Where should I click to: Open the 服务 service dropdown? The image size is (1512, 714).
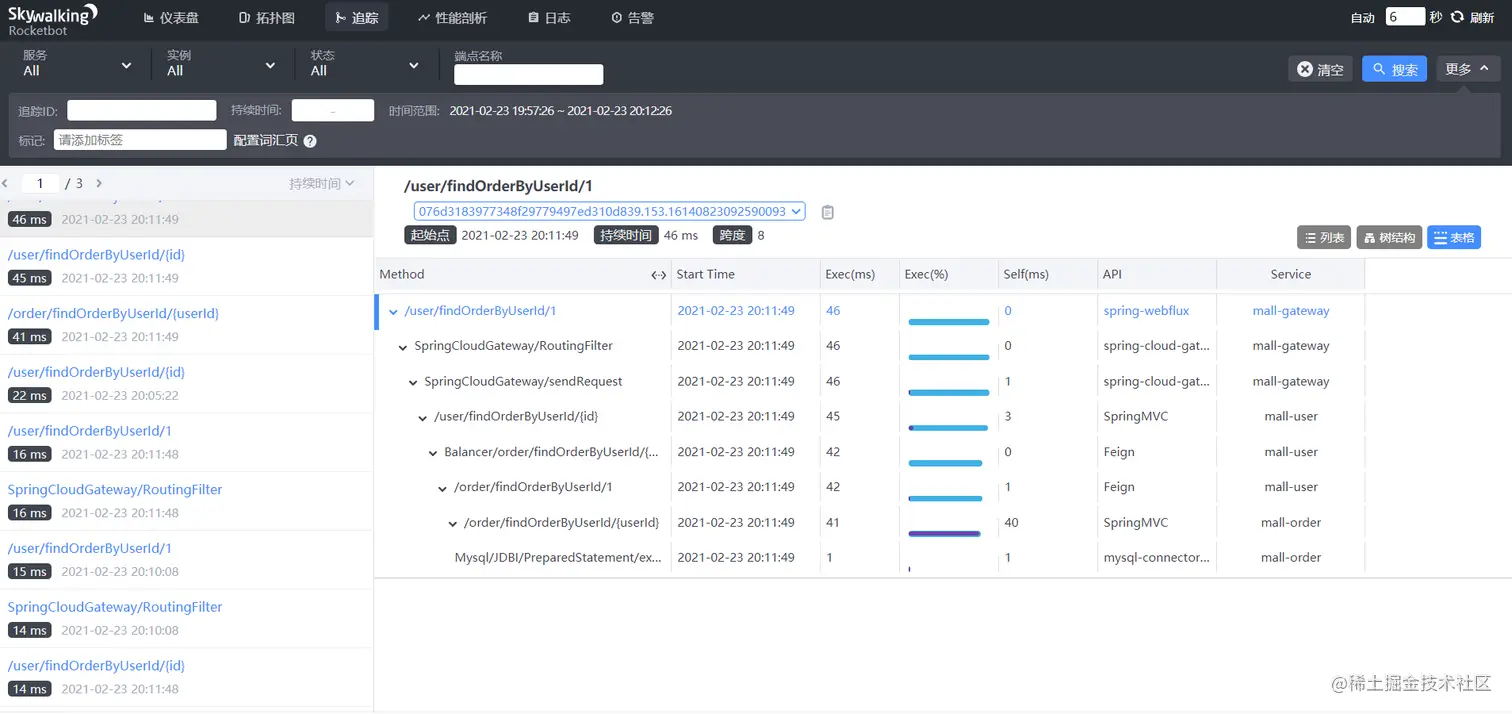77,64
